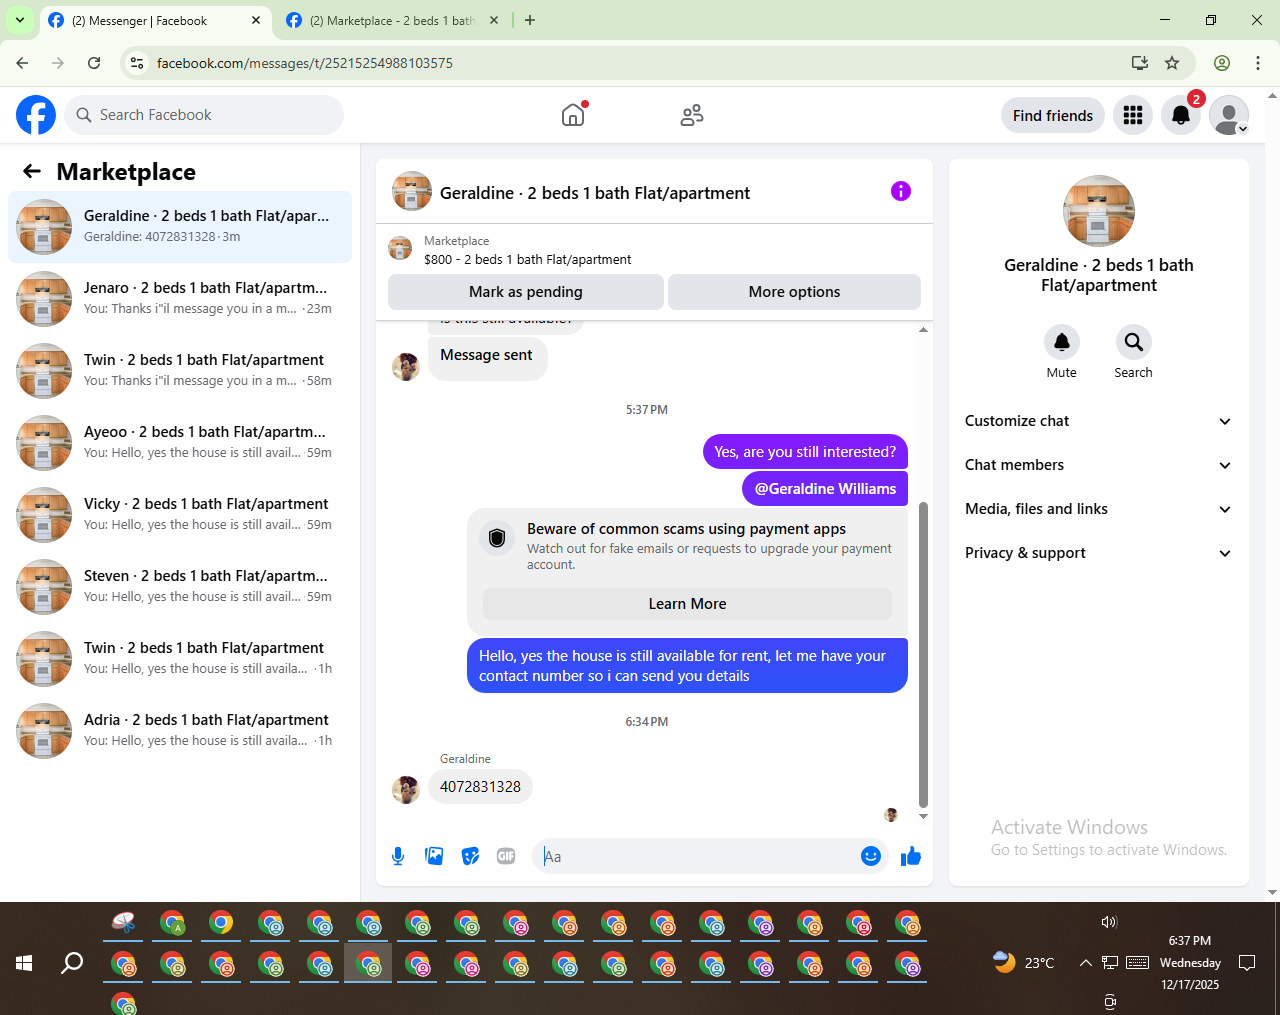1280x1015 pixels.
Task: Open a new Chrome tab
Action: (x=530, y=20)
